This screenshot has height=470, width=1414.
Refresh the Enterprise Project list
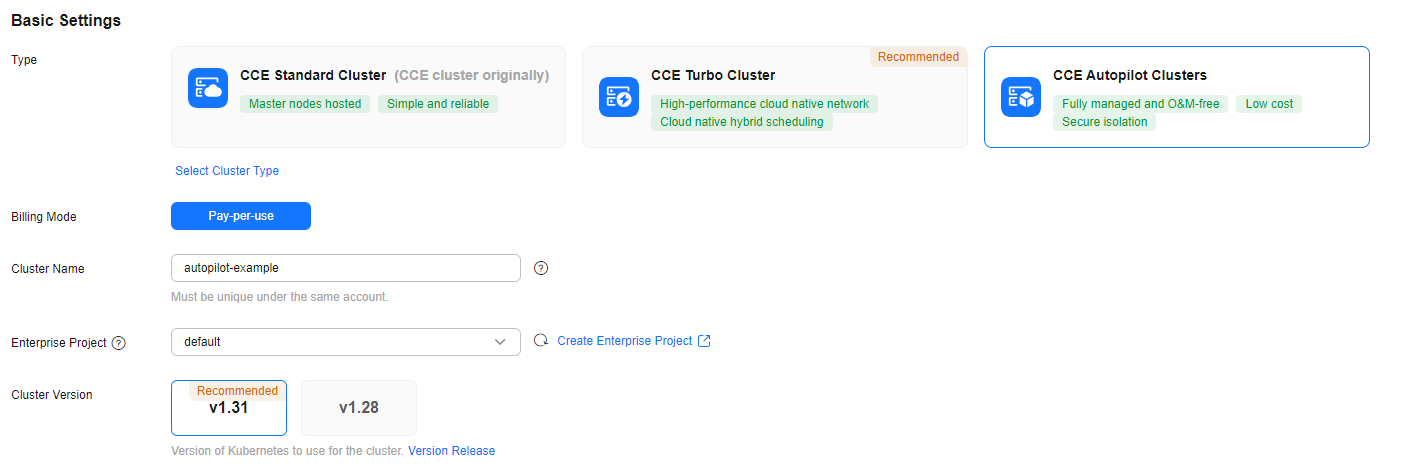pyautogui.click(x=541, y=341)
